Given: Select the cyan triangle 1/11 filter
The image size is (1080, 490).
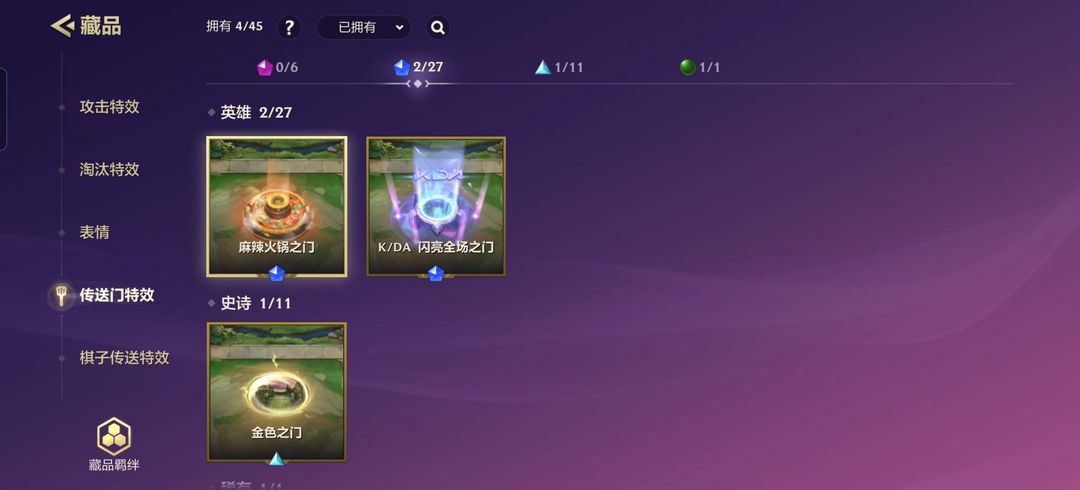Looking at the screenshot, I should tap(559, 68).
